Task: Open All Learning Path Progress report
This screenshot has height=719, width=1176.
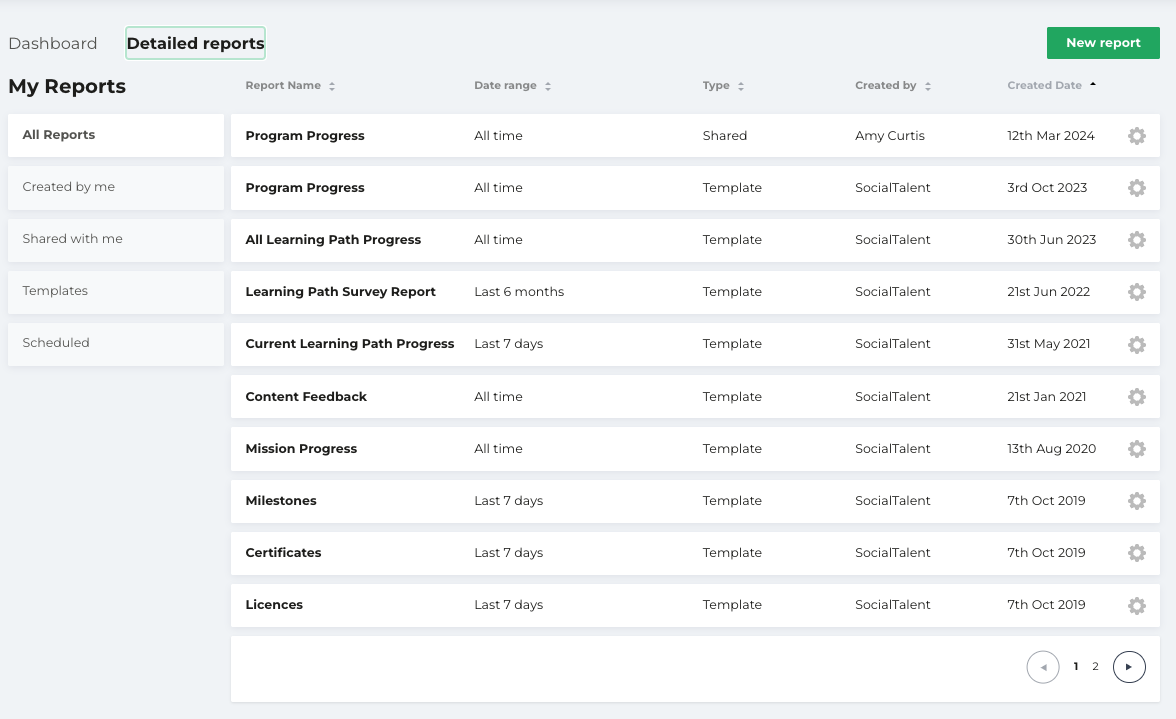Action: pos(333,240)
